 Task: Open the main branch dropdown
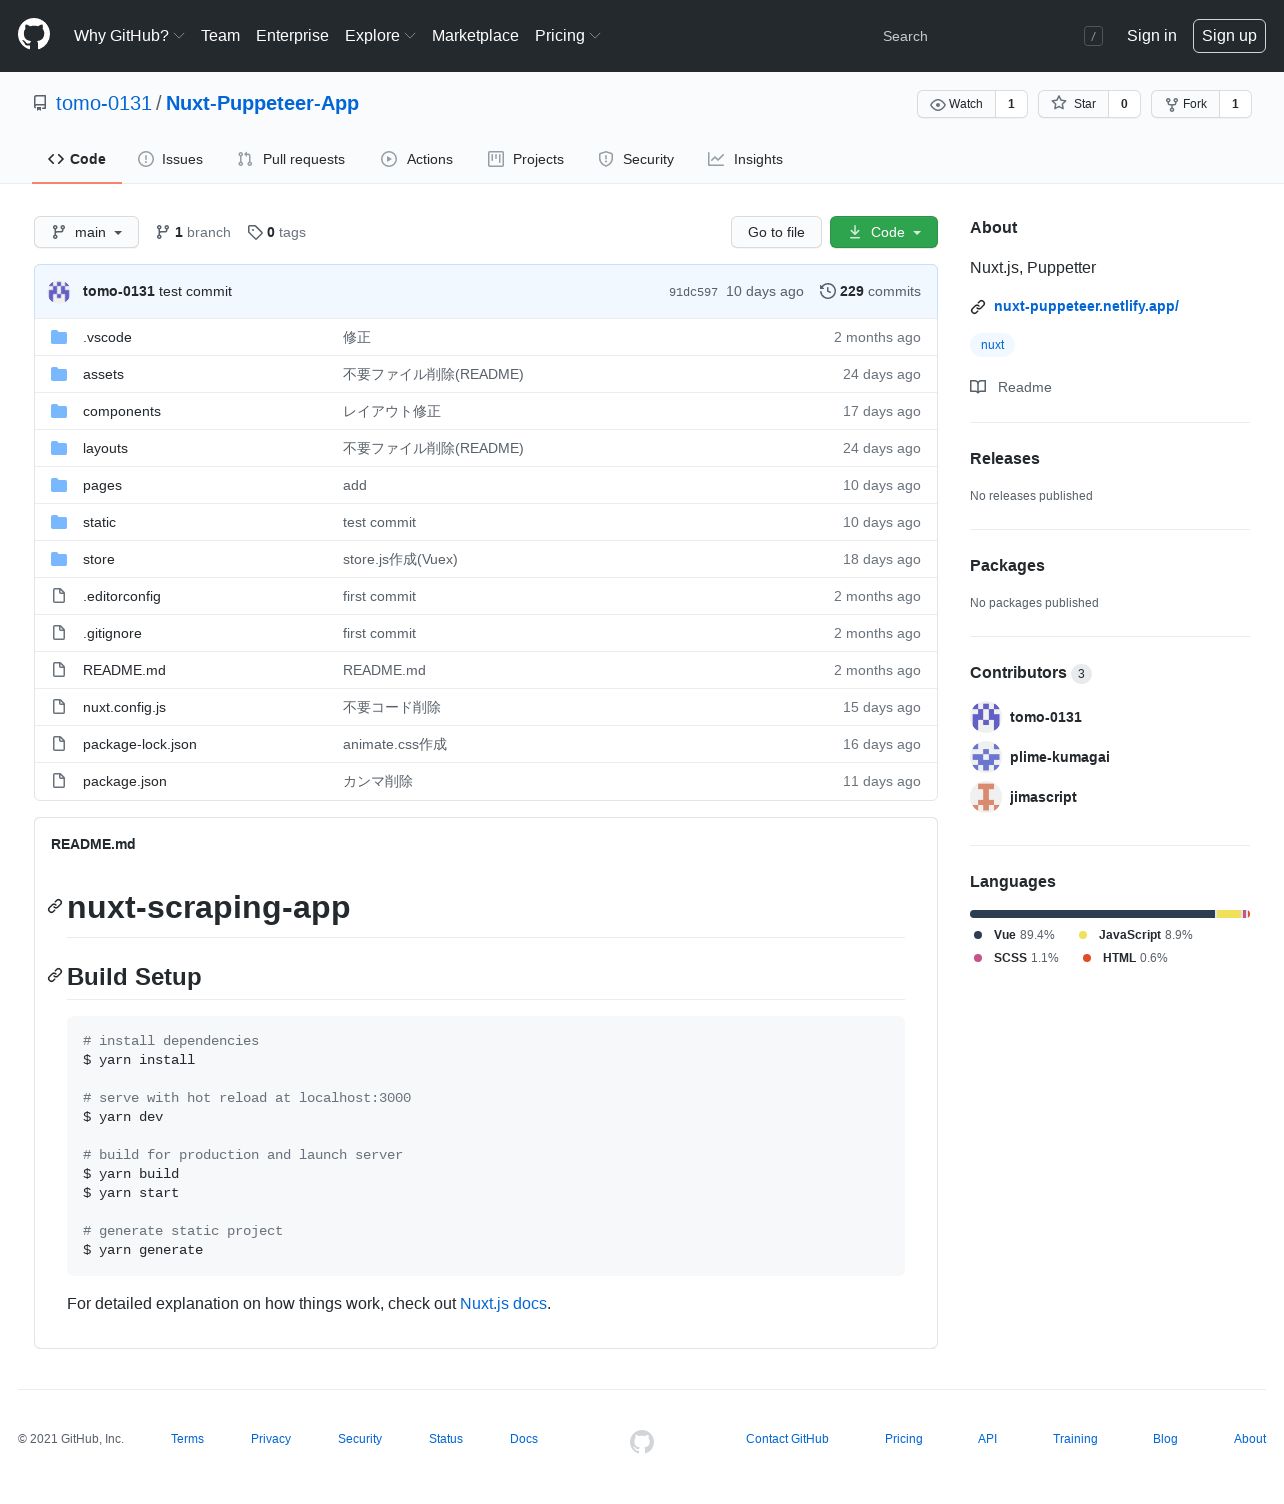tap(86, 232)
